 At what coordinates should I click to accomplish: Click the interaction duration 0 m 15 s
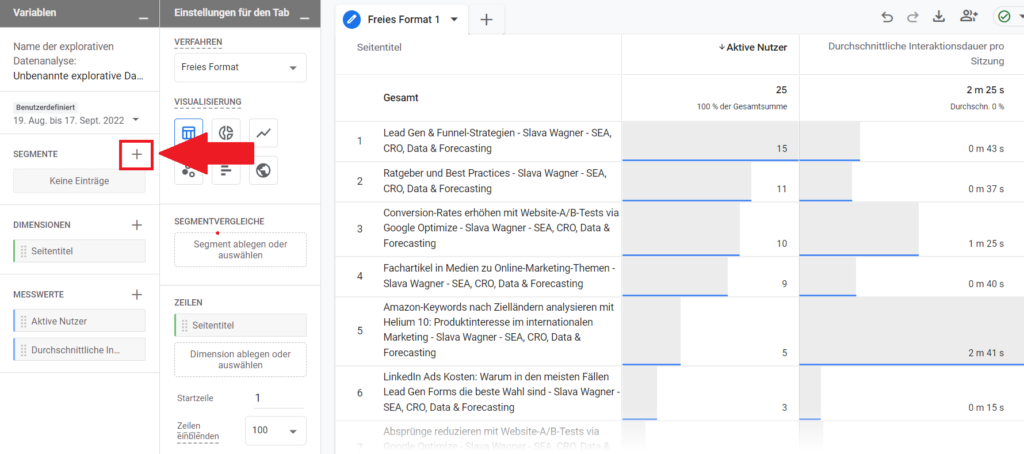(x=986, y=408)
